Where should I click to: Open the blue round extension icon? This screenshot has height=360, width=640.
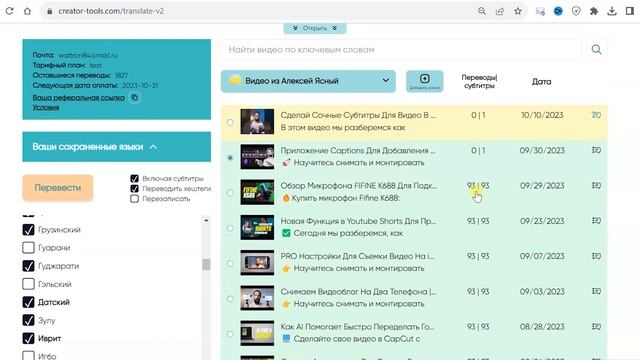[x=558, y=11]
